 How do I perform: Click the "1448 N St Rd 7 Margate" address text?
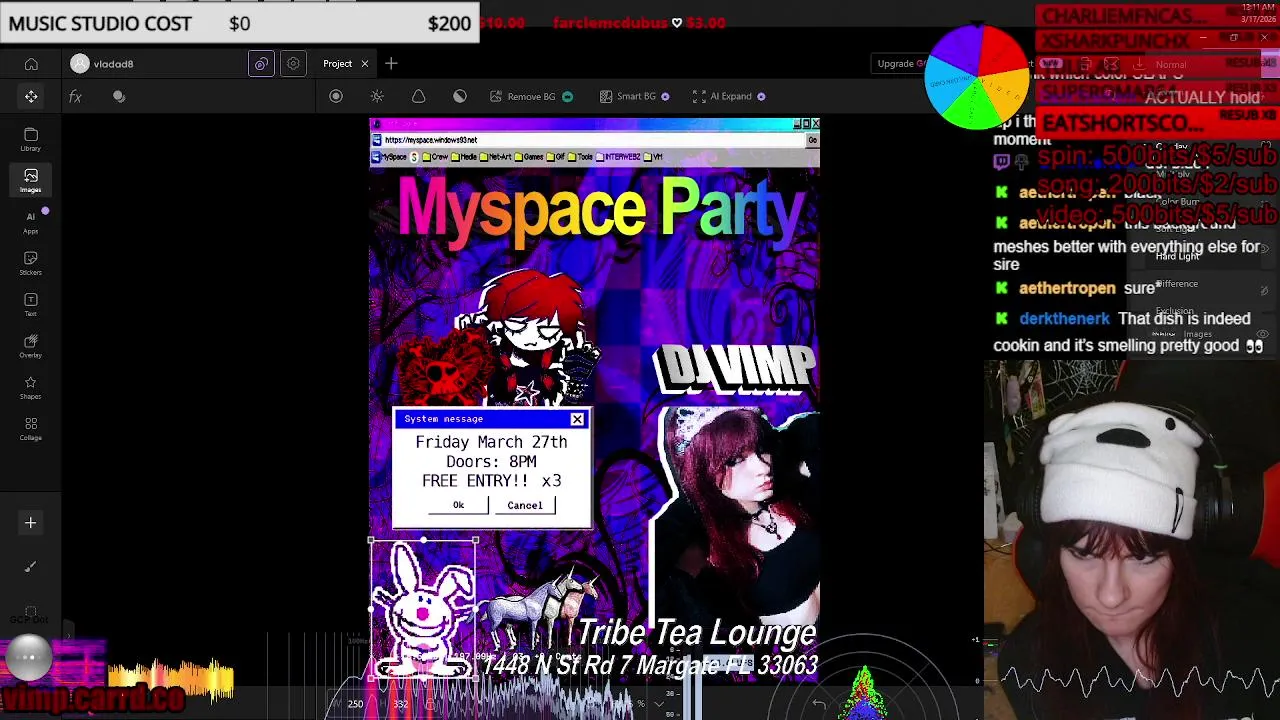(650, 665)
